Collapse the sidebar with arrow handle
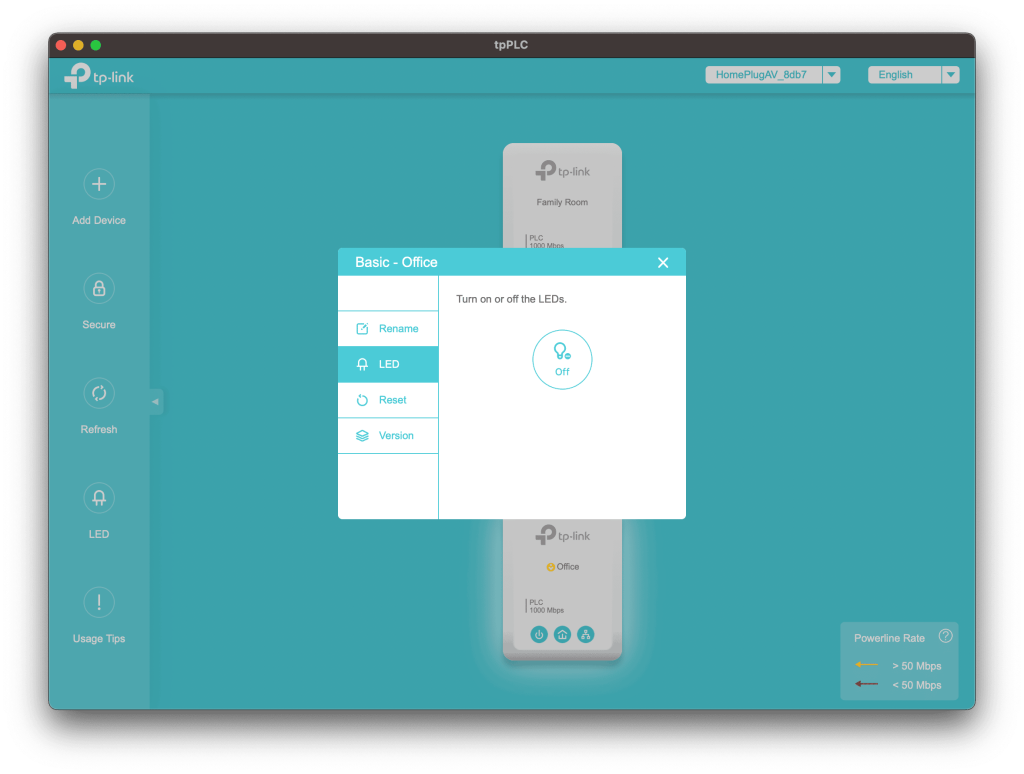 [155, 402]
